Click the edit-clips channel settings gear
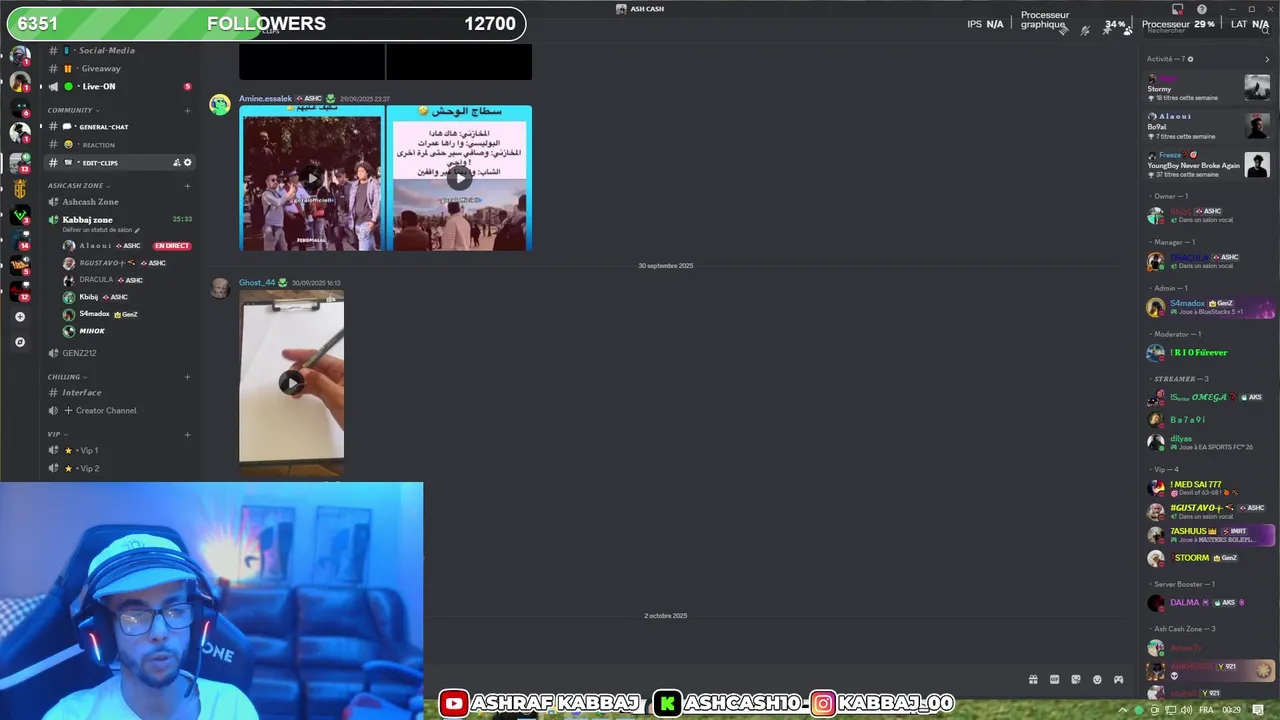 [x=187, y=163]
